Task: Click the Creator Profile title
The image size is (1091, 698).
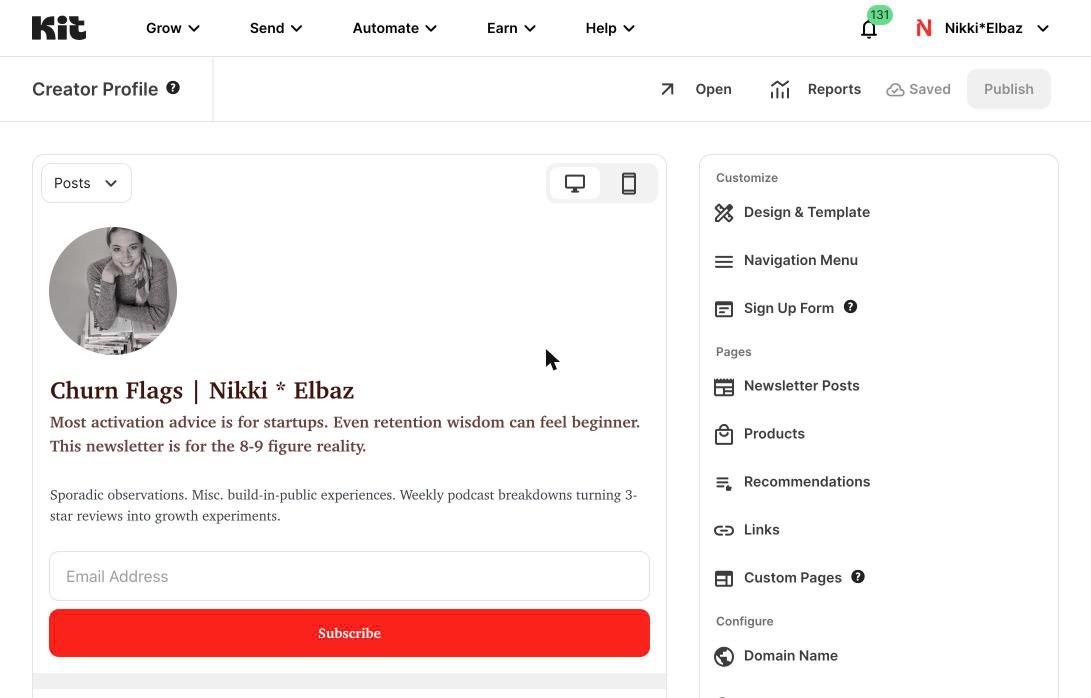Action: click(x=95, y=89)
